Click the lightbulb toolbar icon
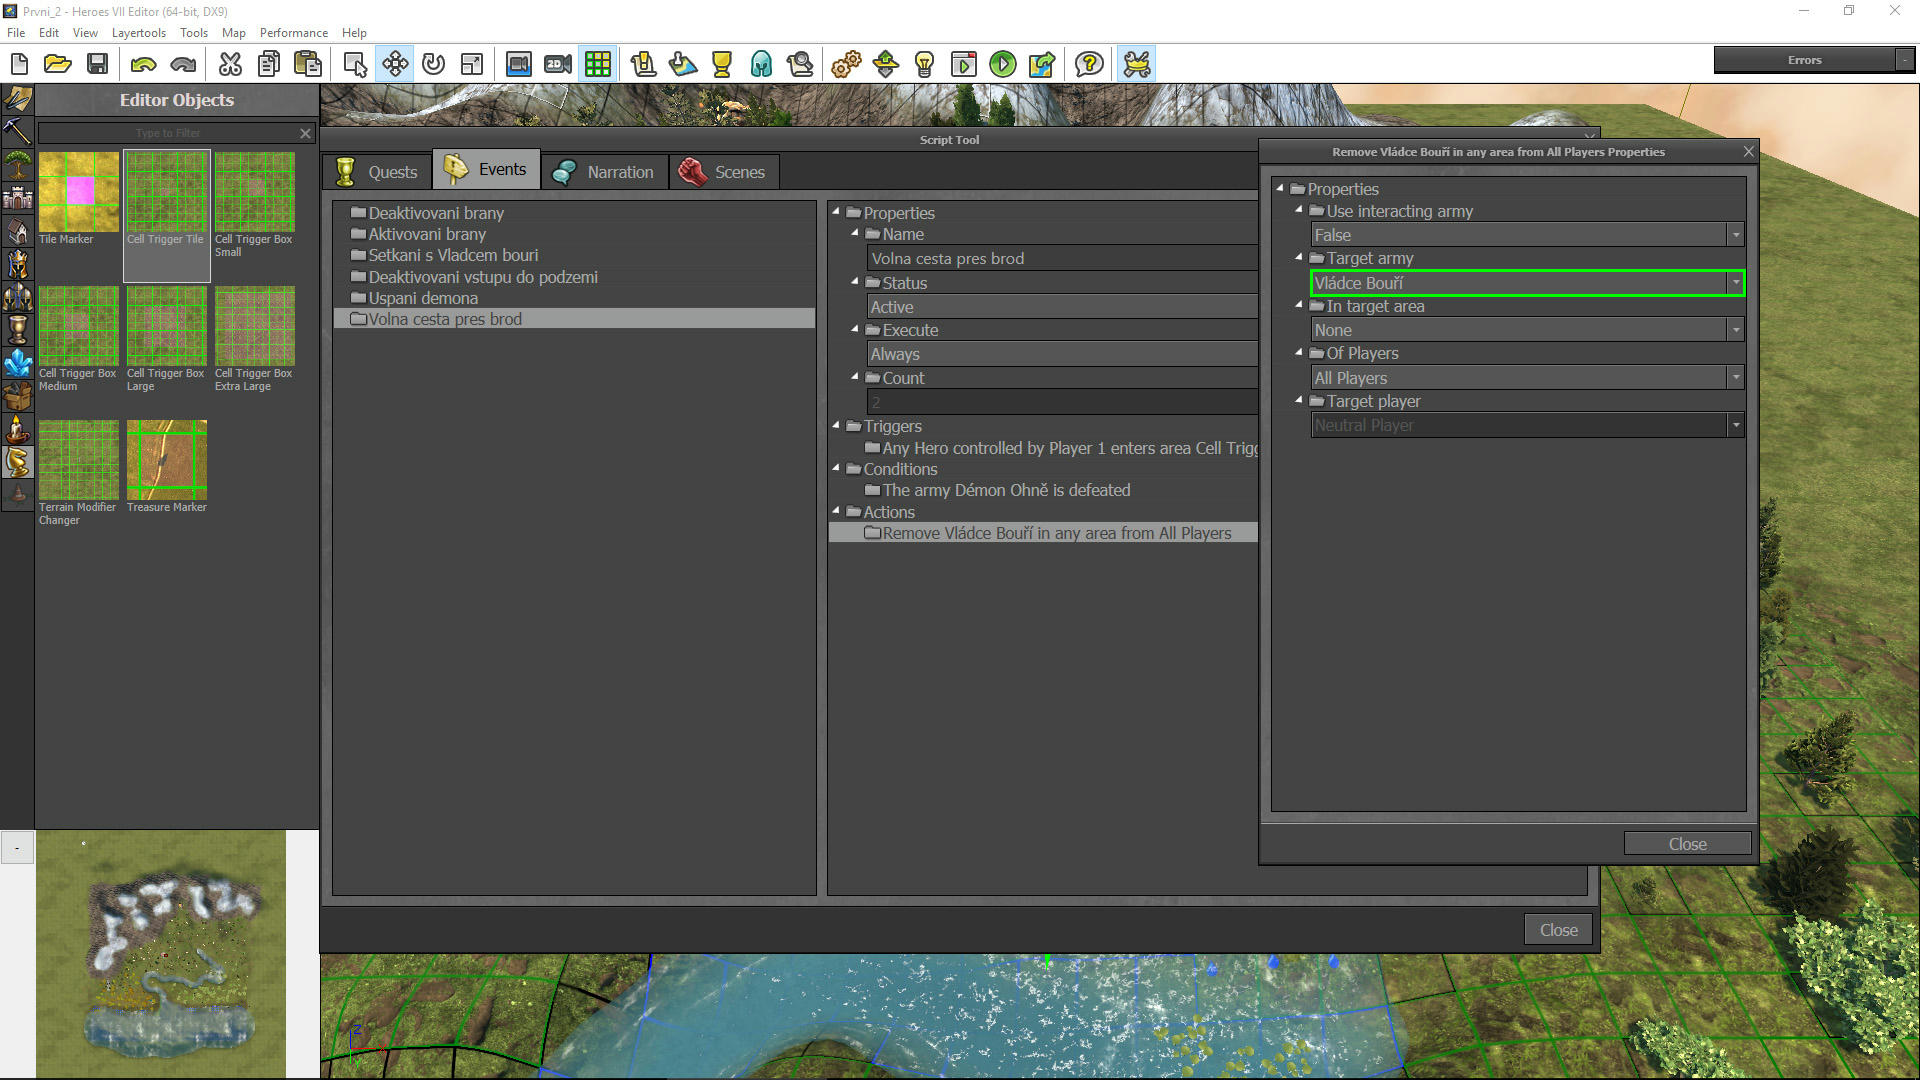The height and width of the screenshot is (1080, 1920). pos(924,65)
